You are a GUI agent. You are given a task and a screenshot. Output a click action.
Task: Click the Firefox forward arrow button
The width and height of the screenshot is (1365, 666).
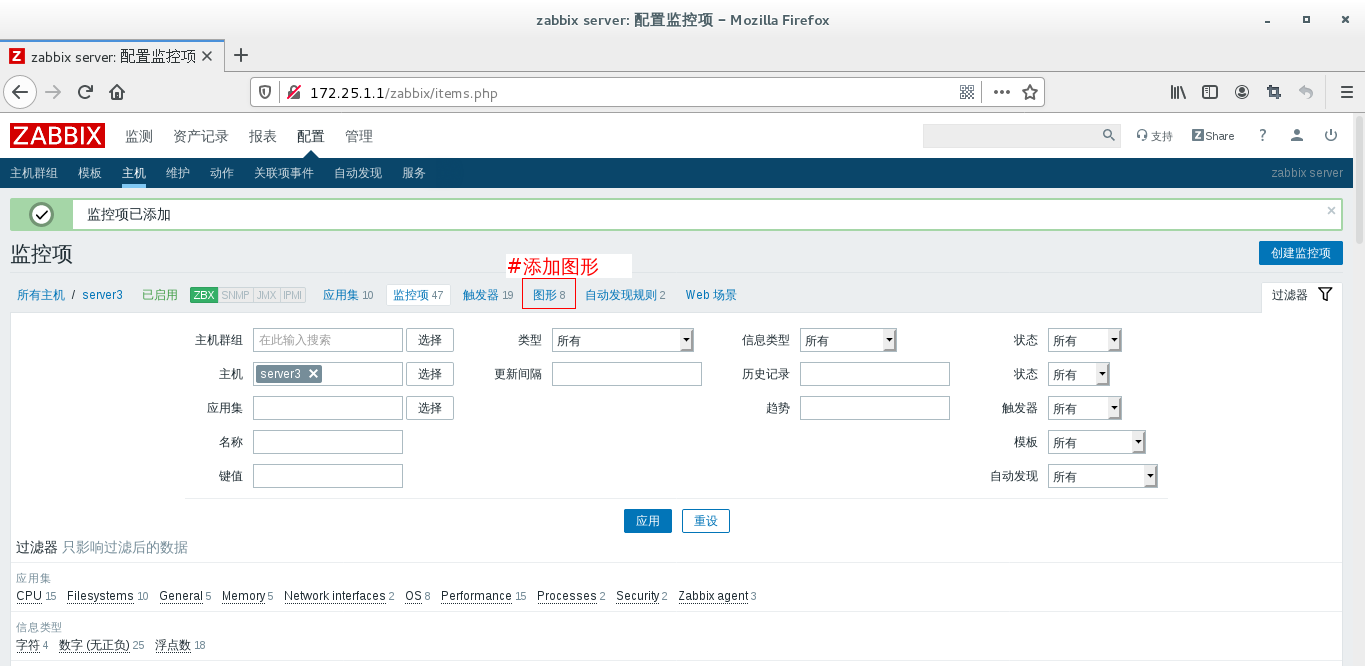click(x=54, y=92)
